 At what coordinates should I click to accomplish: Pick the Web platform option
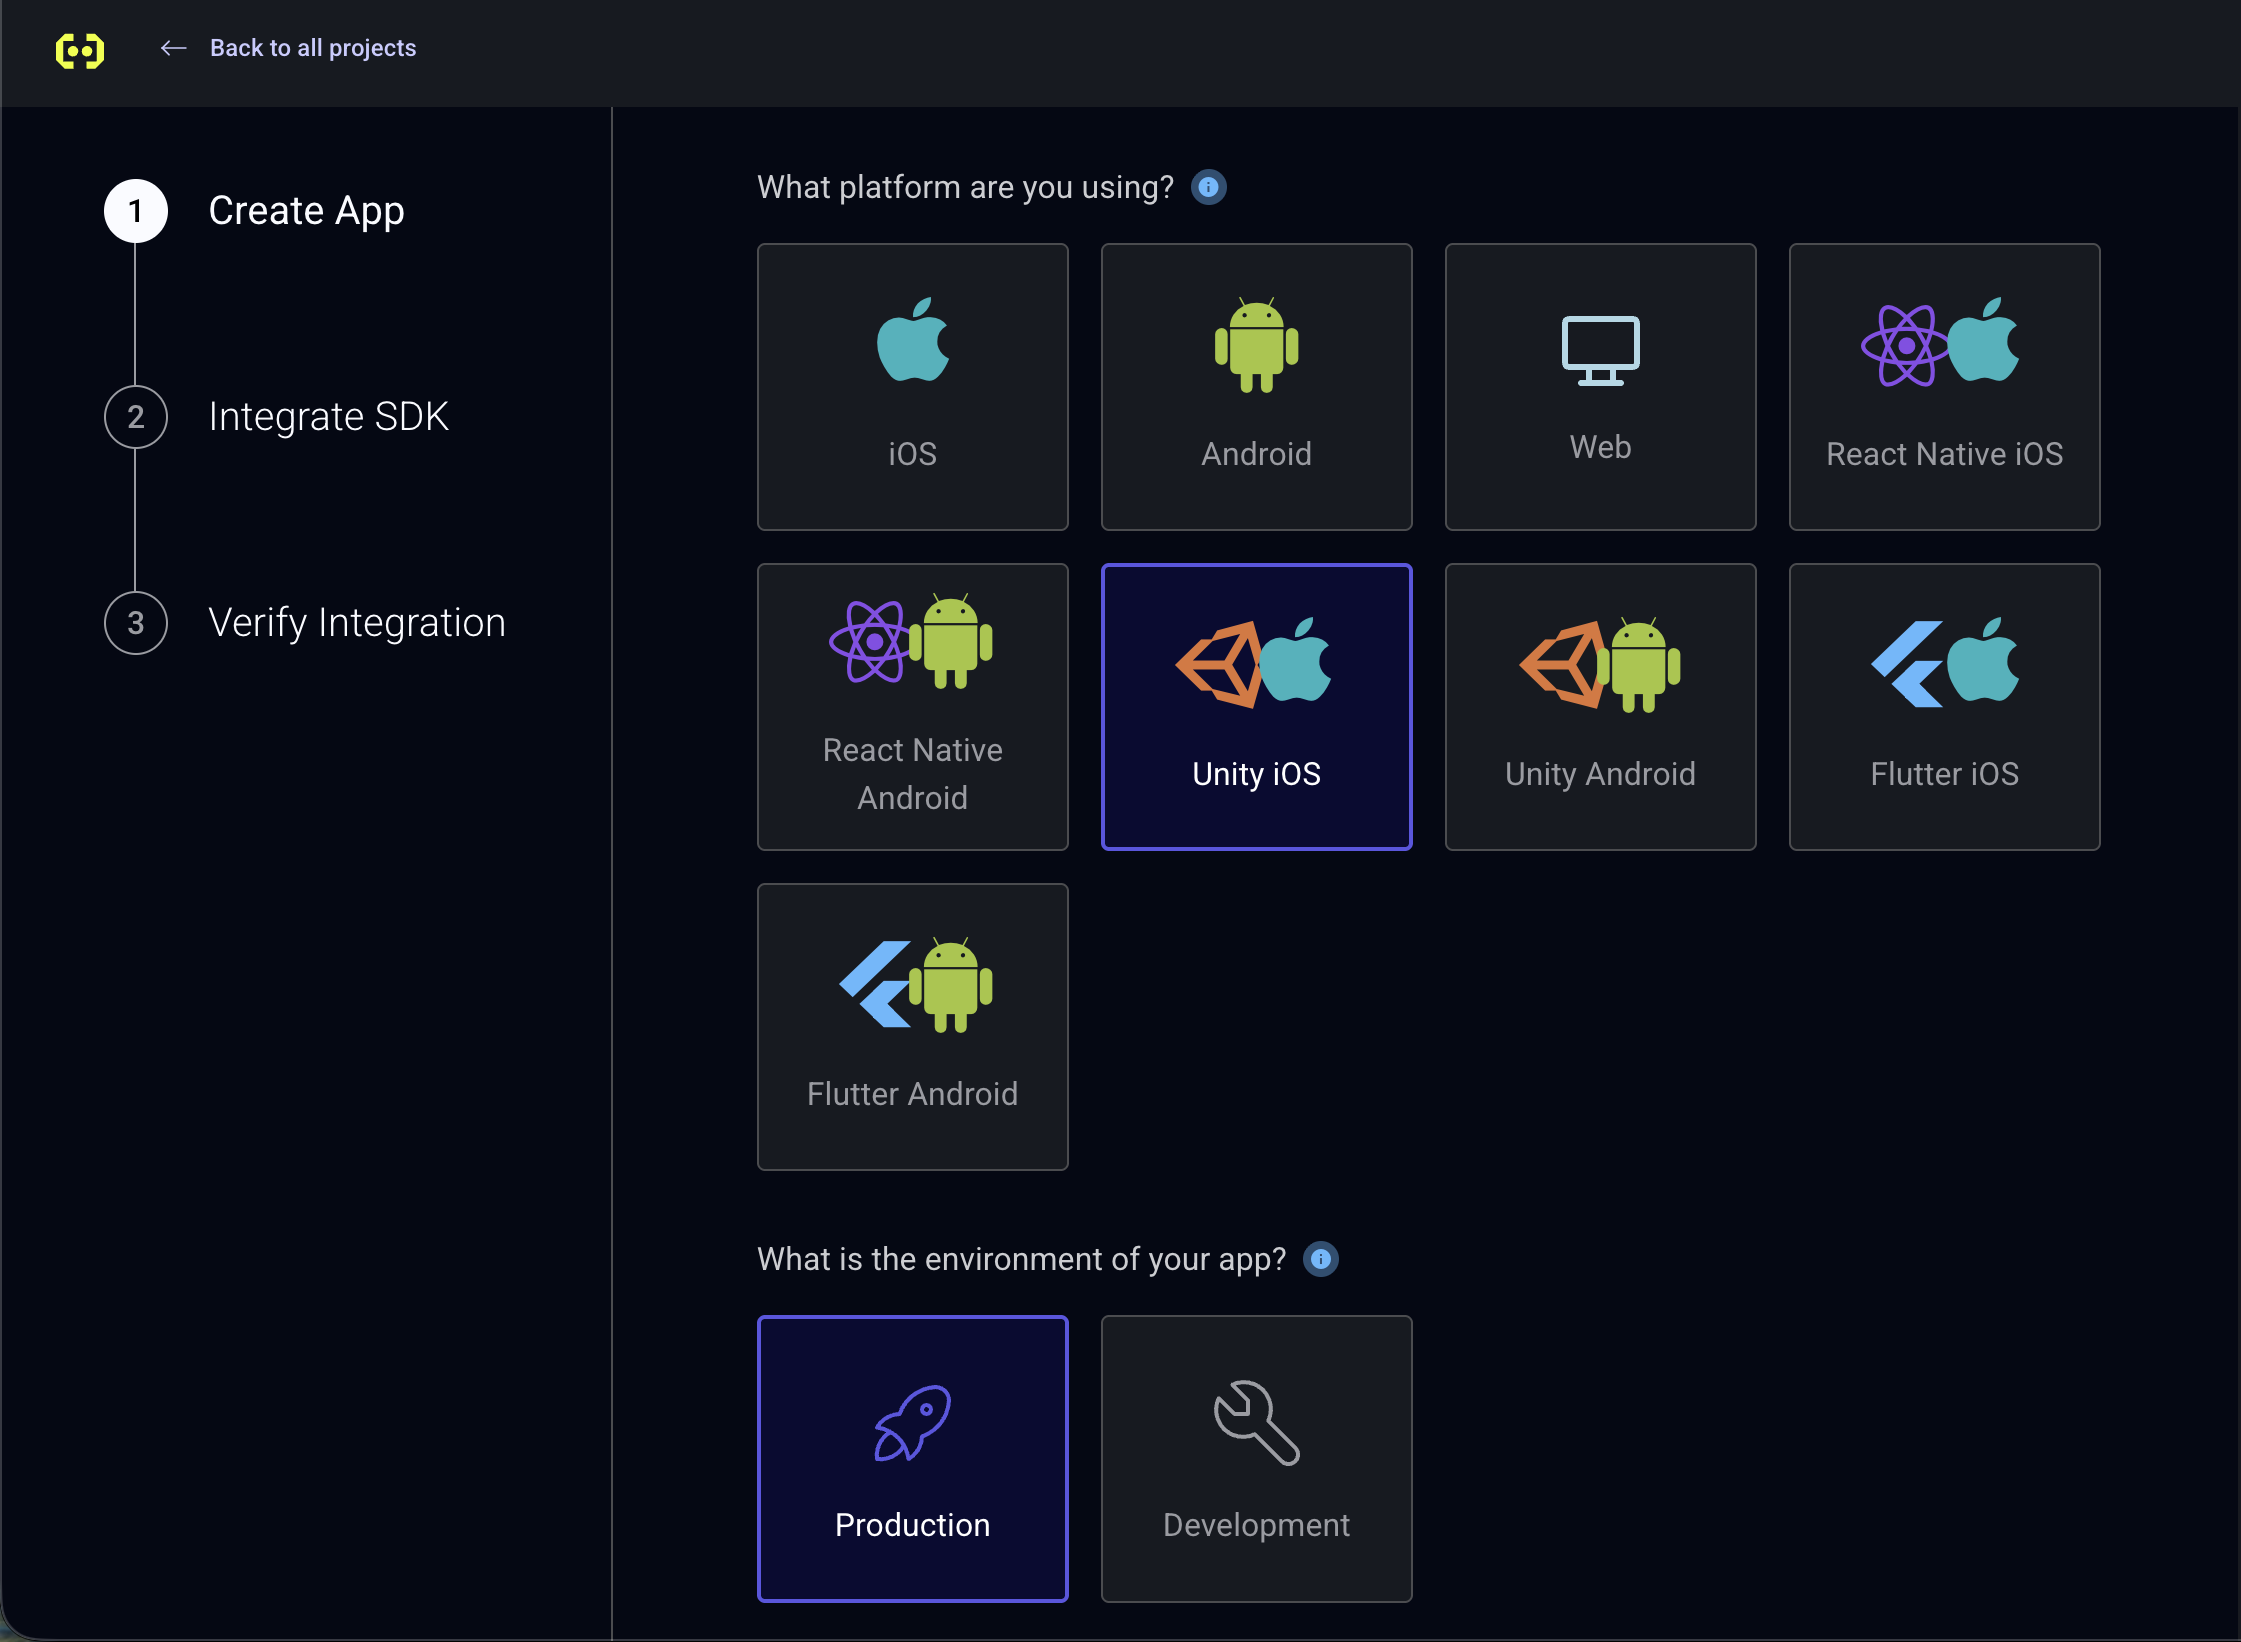(x=1600, y=387)
